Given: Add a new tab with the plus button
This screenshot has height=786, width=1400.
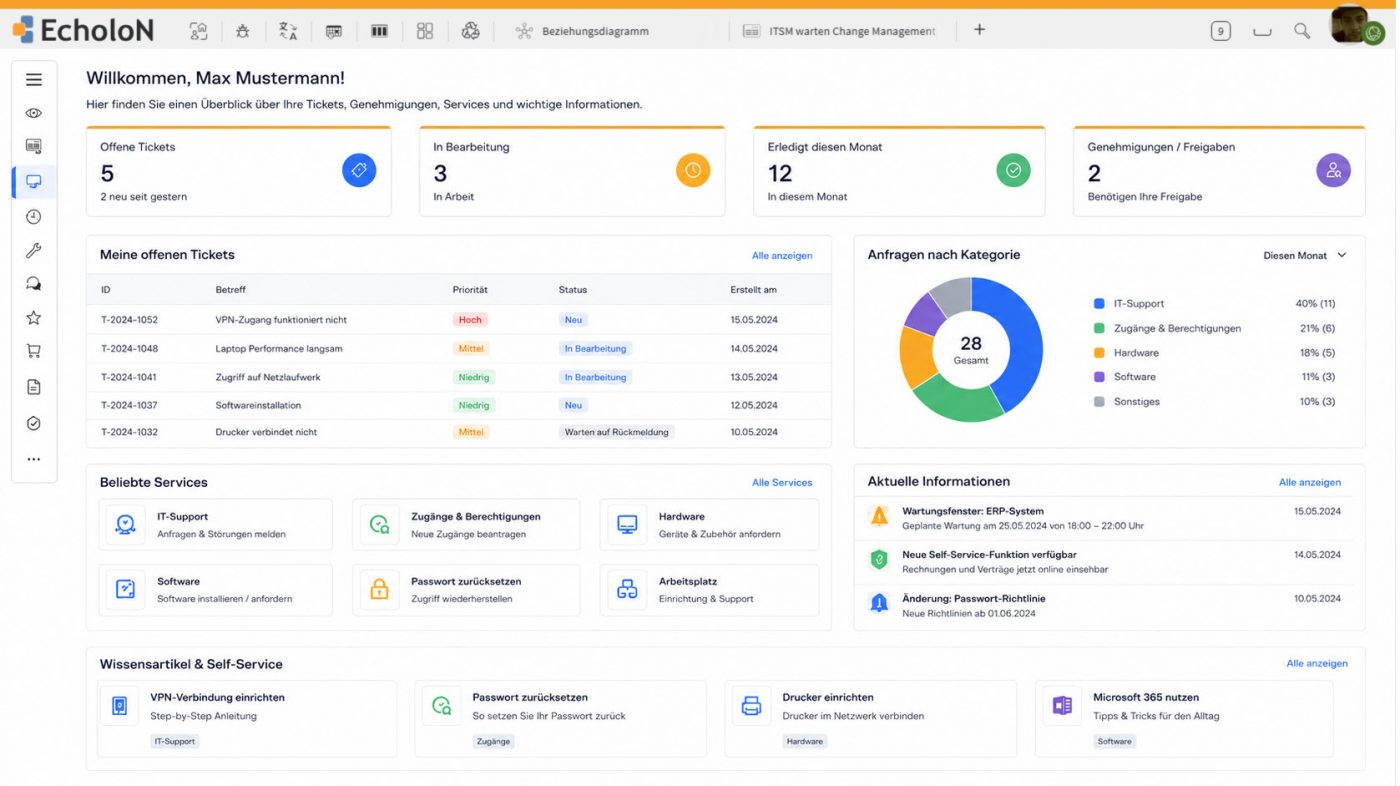Looking at the screenshot, I should tap(979, 30).
